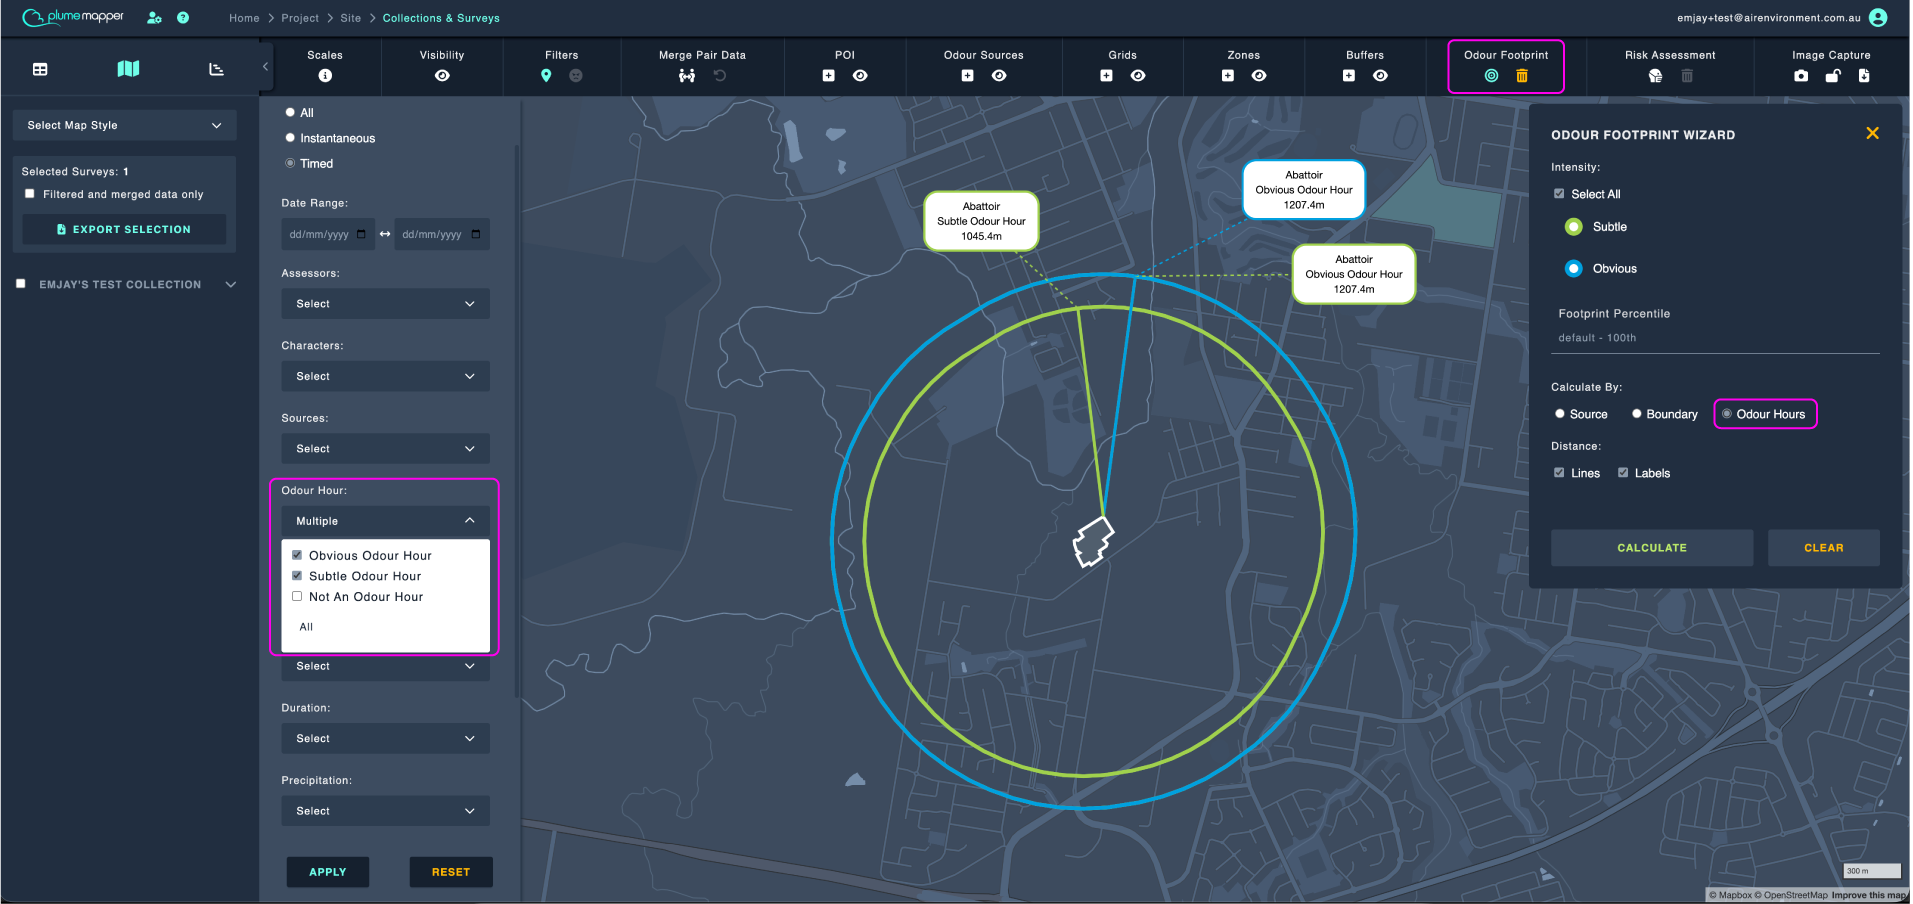
Task: Open the Odour Footprint target icon
Action: point(1491,76)
